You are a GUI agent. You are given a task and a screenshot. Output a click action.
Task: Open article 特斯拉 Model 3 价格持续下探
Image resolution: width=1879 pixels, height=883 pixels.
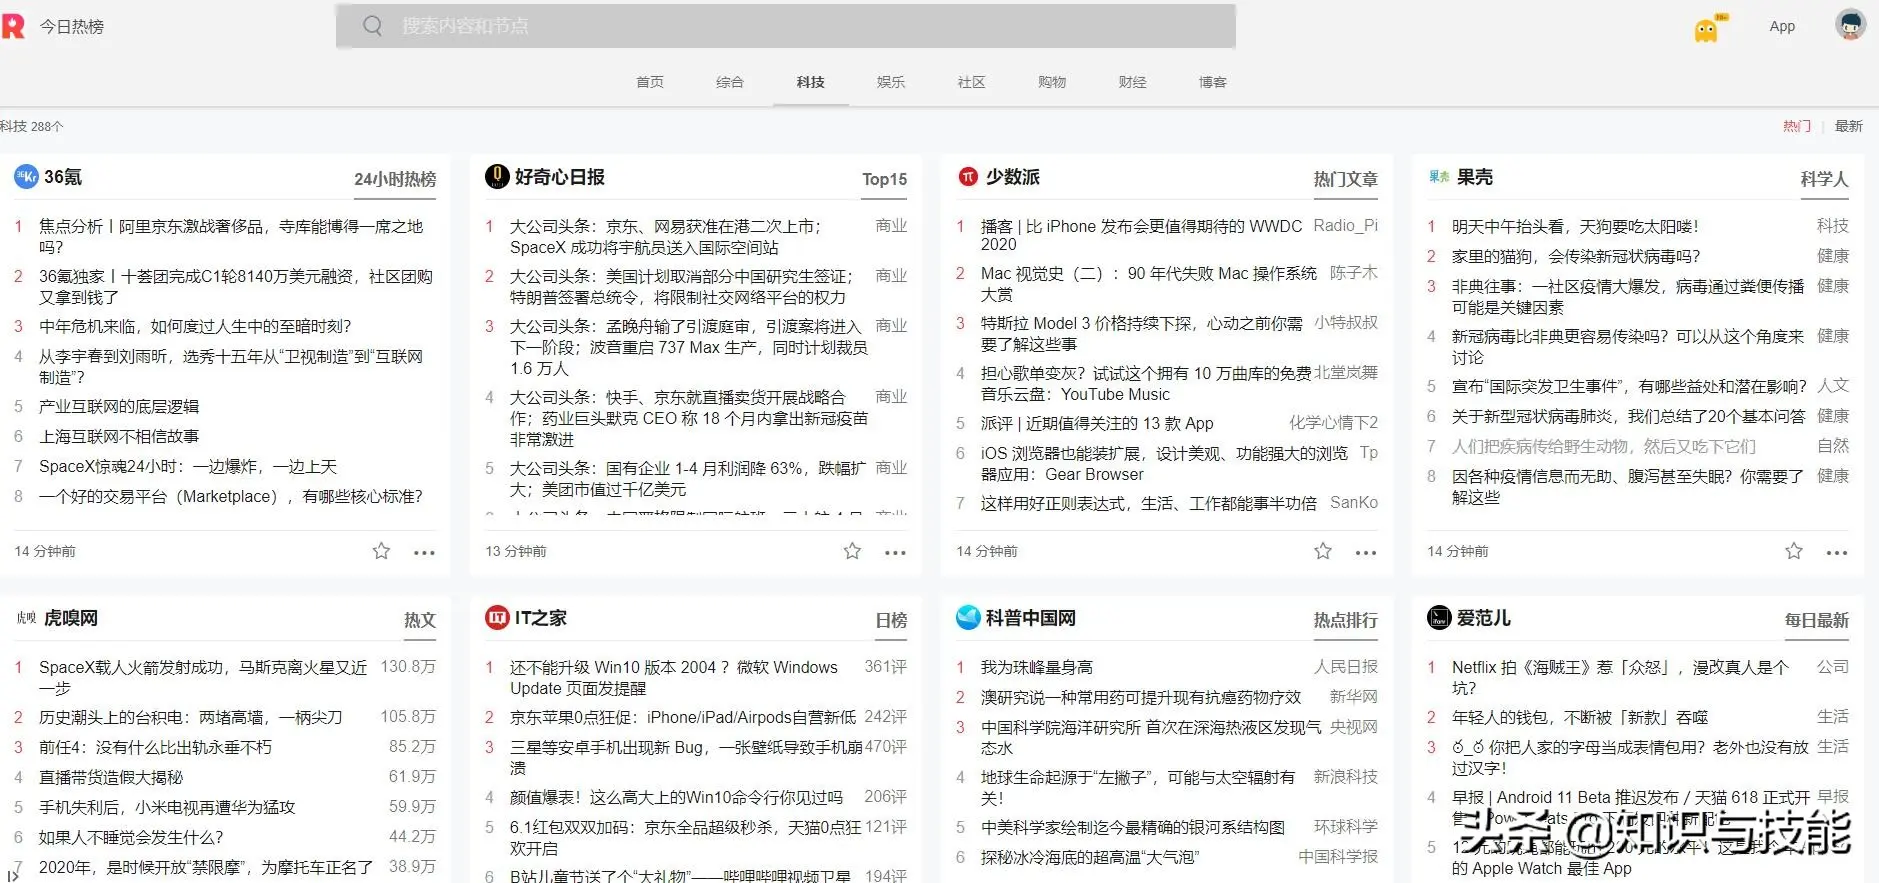tap(1142, 334)
